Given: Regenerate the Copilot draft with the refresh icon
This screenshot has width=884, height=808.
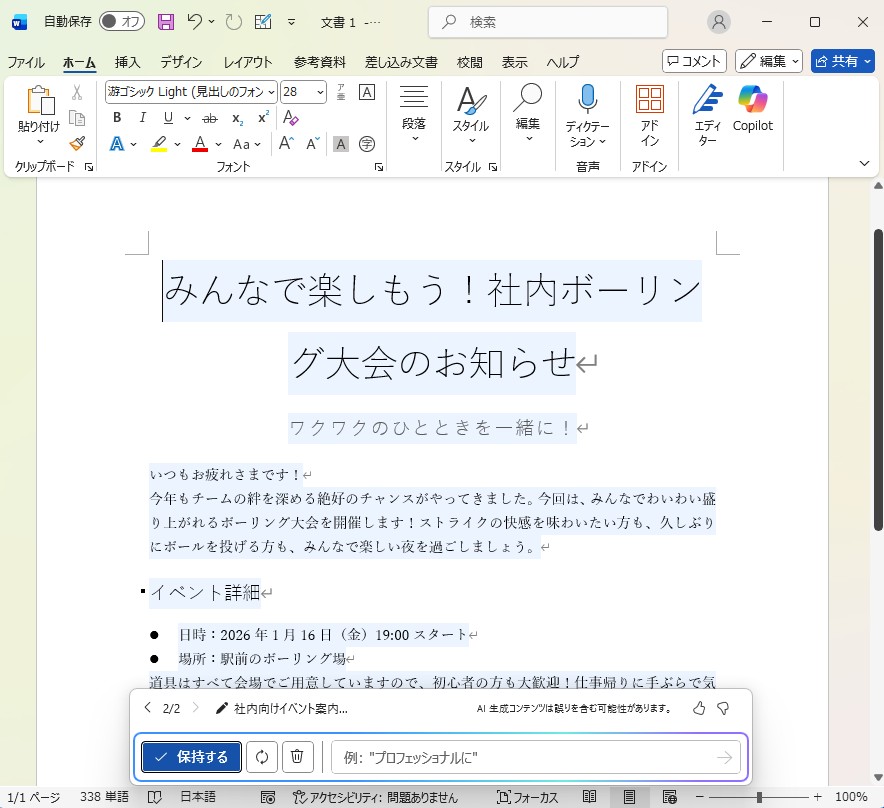Looking at the screenshot, I should [x=261, y=757].
